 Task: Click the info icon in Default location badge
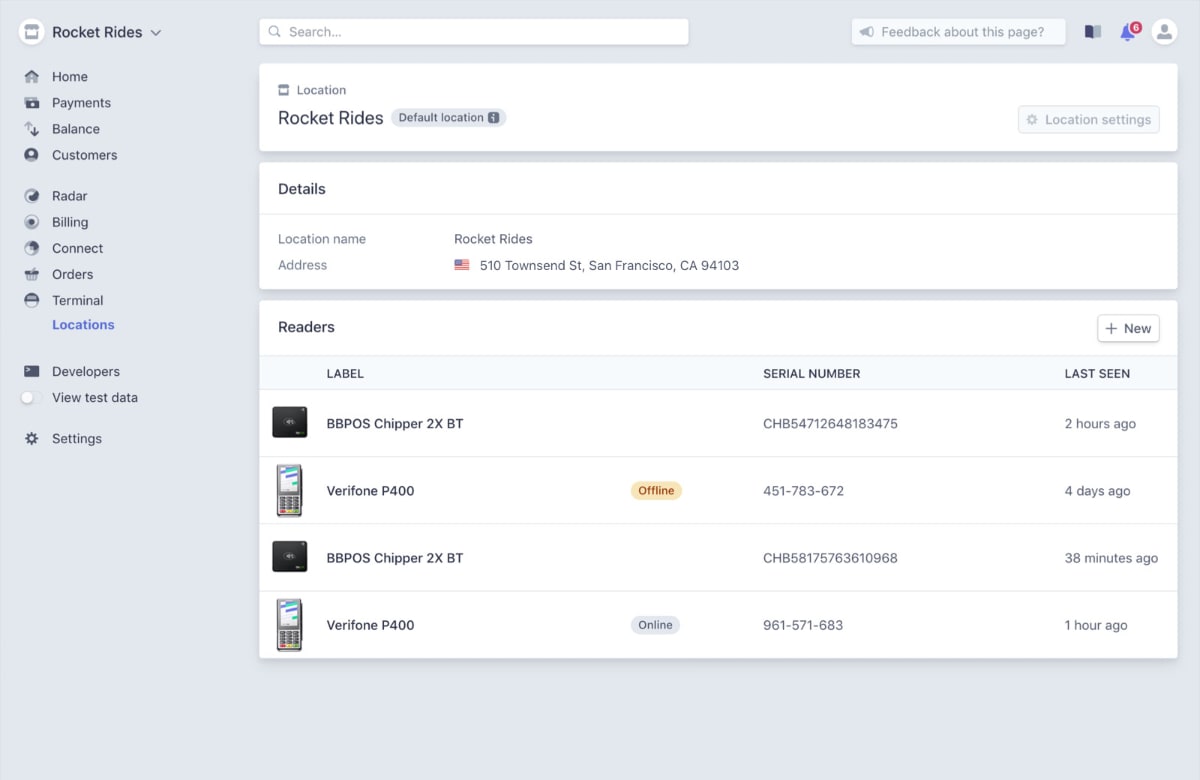coord(493,118)
